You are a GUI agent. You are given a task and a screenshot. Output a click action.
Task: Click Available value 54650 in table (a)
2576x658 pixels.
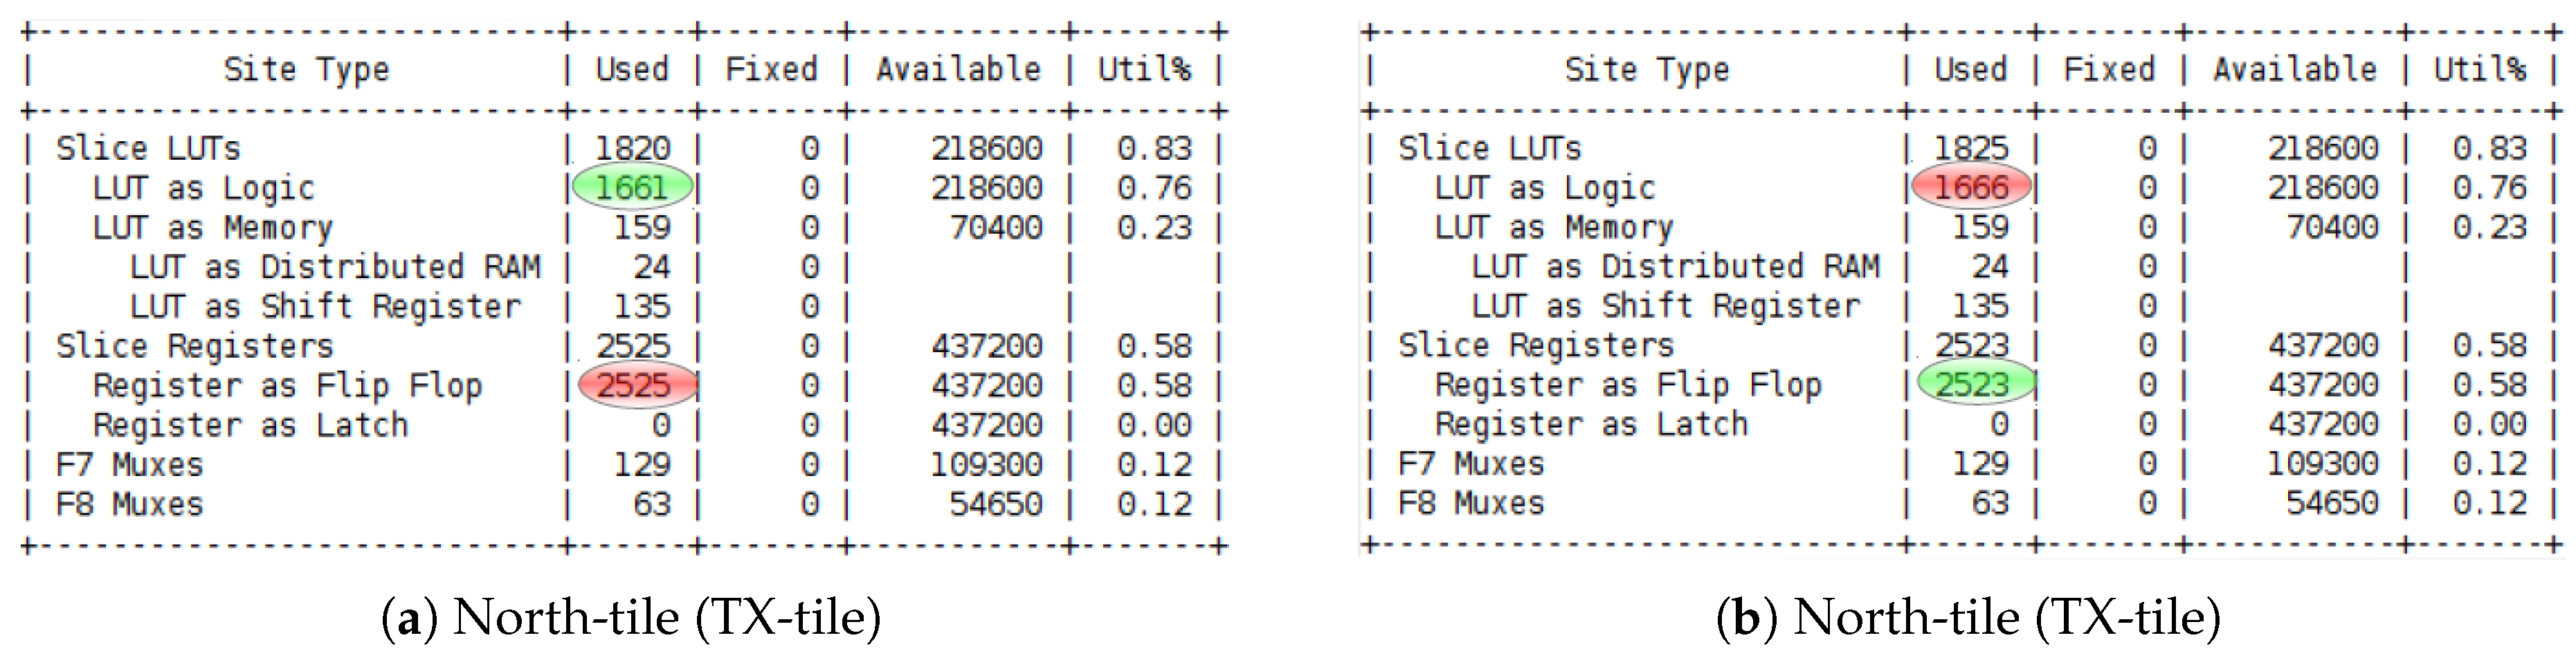[996, 504]
